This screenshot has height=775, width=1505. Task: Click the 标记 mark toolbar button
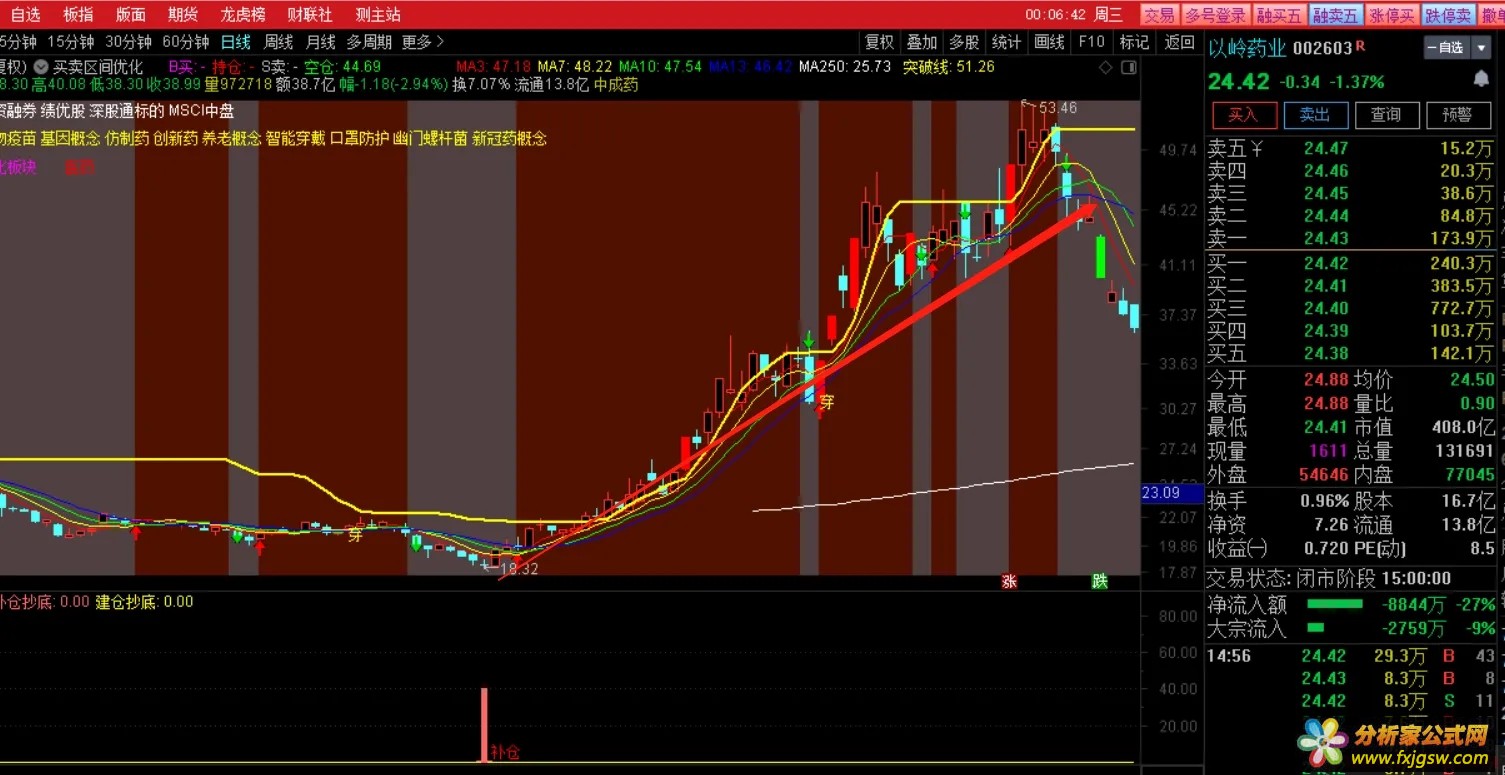[1134, 41]
